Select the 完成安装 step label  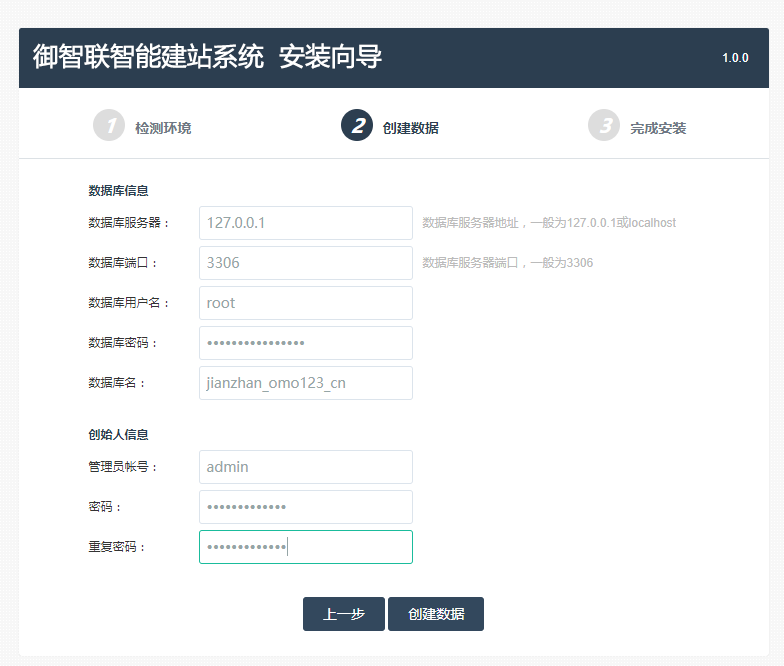pyautogui.click(x=658, y=128)
